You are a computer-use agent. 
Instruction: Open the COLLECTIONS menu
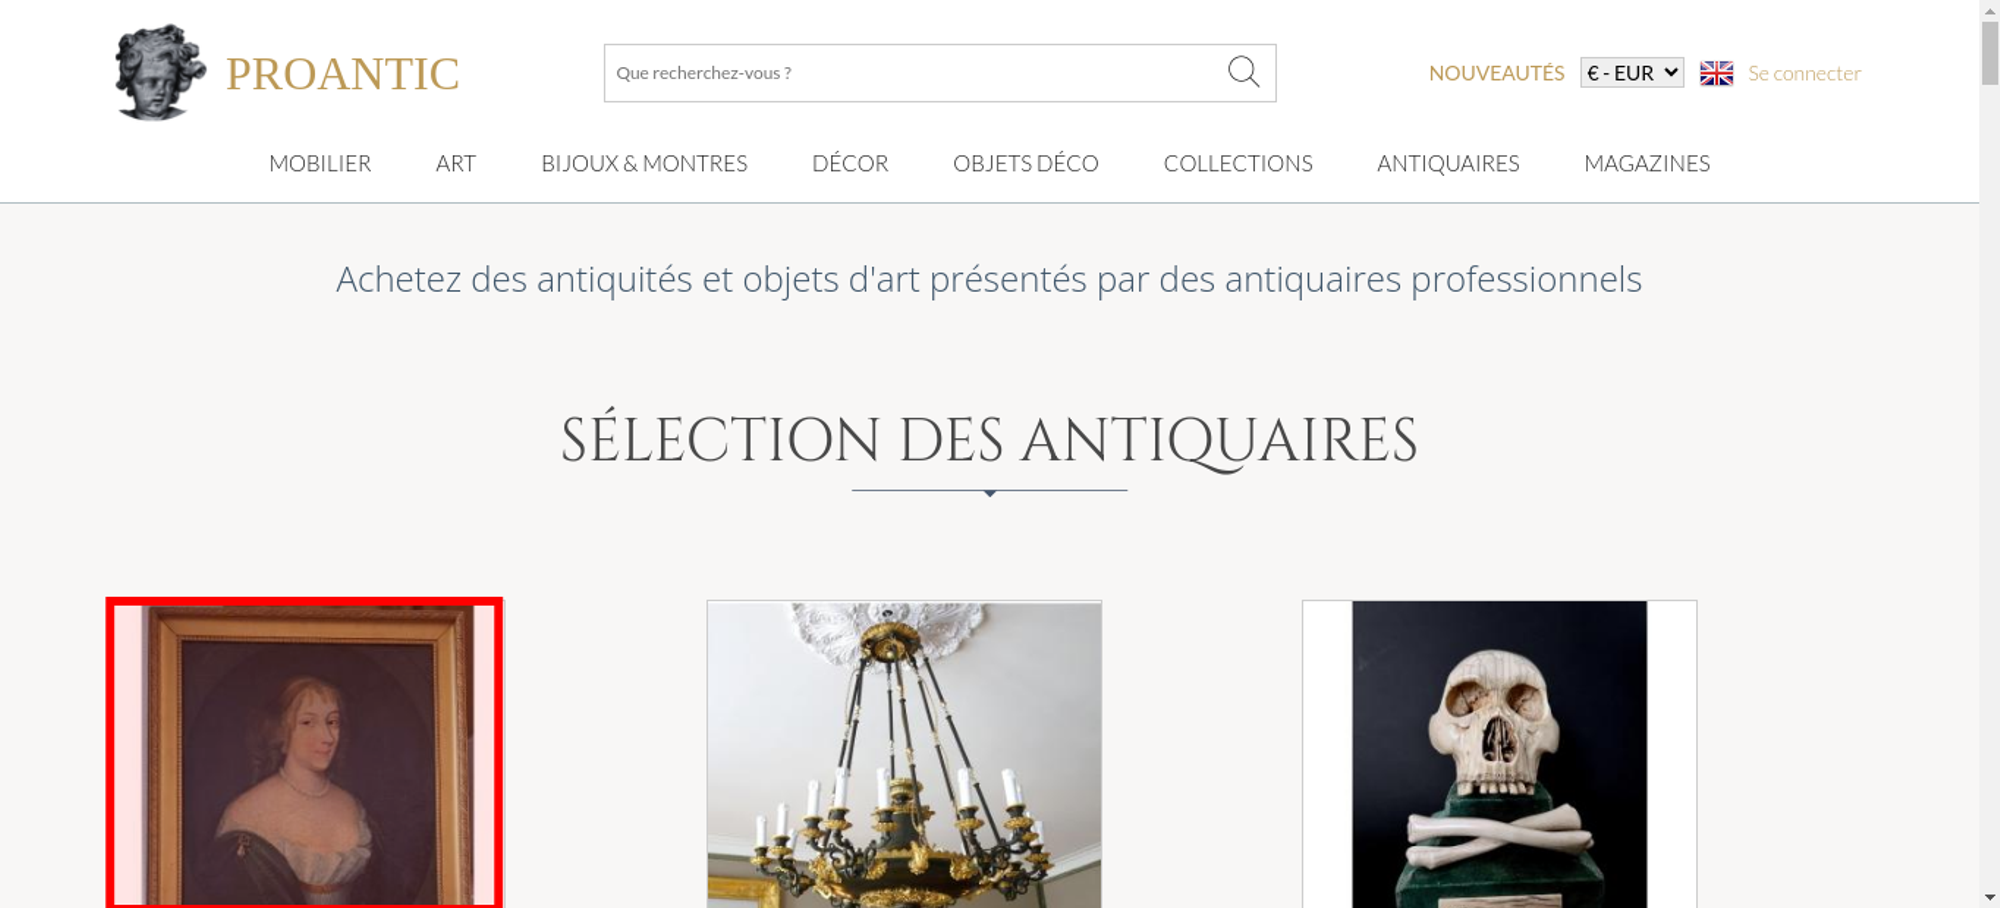point(1238,163)
